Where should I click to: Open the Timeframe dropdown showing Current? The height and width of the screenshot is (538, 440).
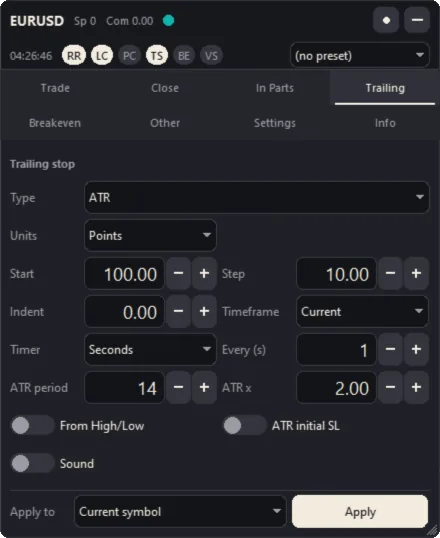point(362,312)
